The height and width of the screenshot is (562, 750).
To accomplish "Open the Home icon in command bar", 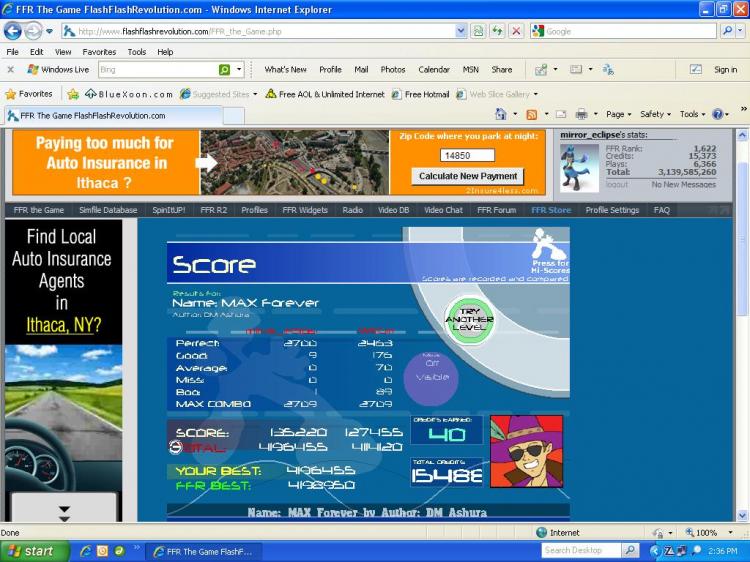I will (x=500, y=114).
